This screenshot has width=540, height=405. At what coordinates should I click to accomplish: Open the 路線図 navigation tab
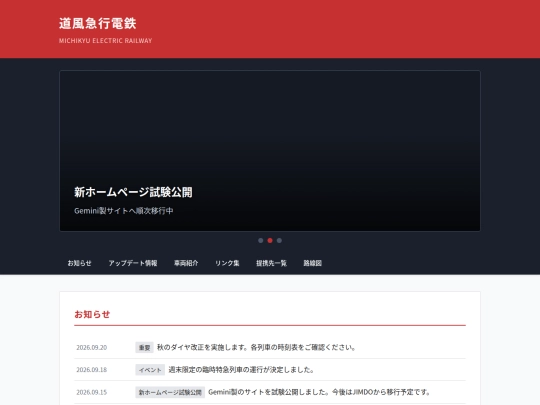click(x=312, y=263)
